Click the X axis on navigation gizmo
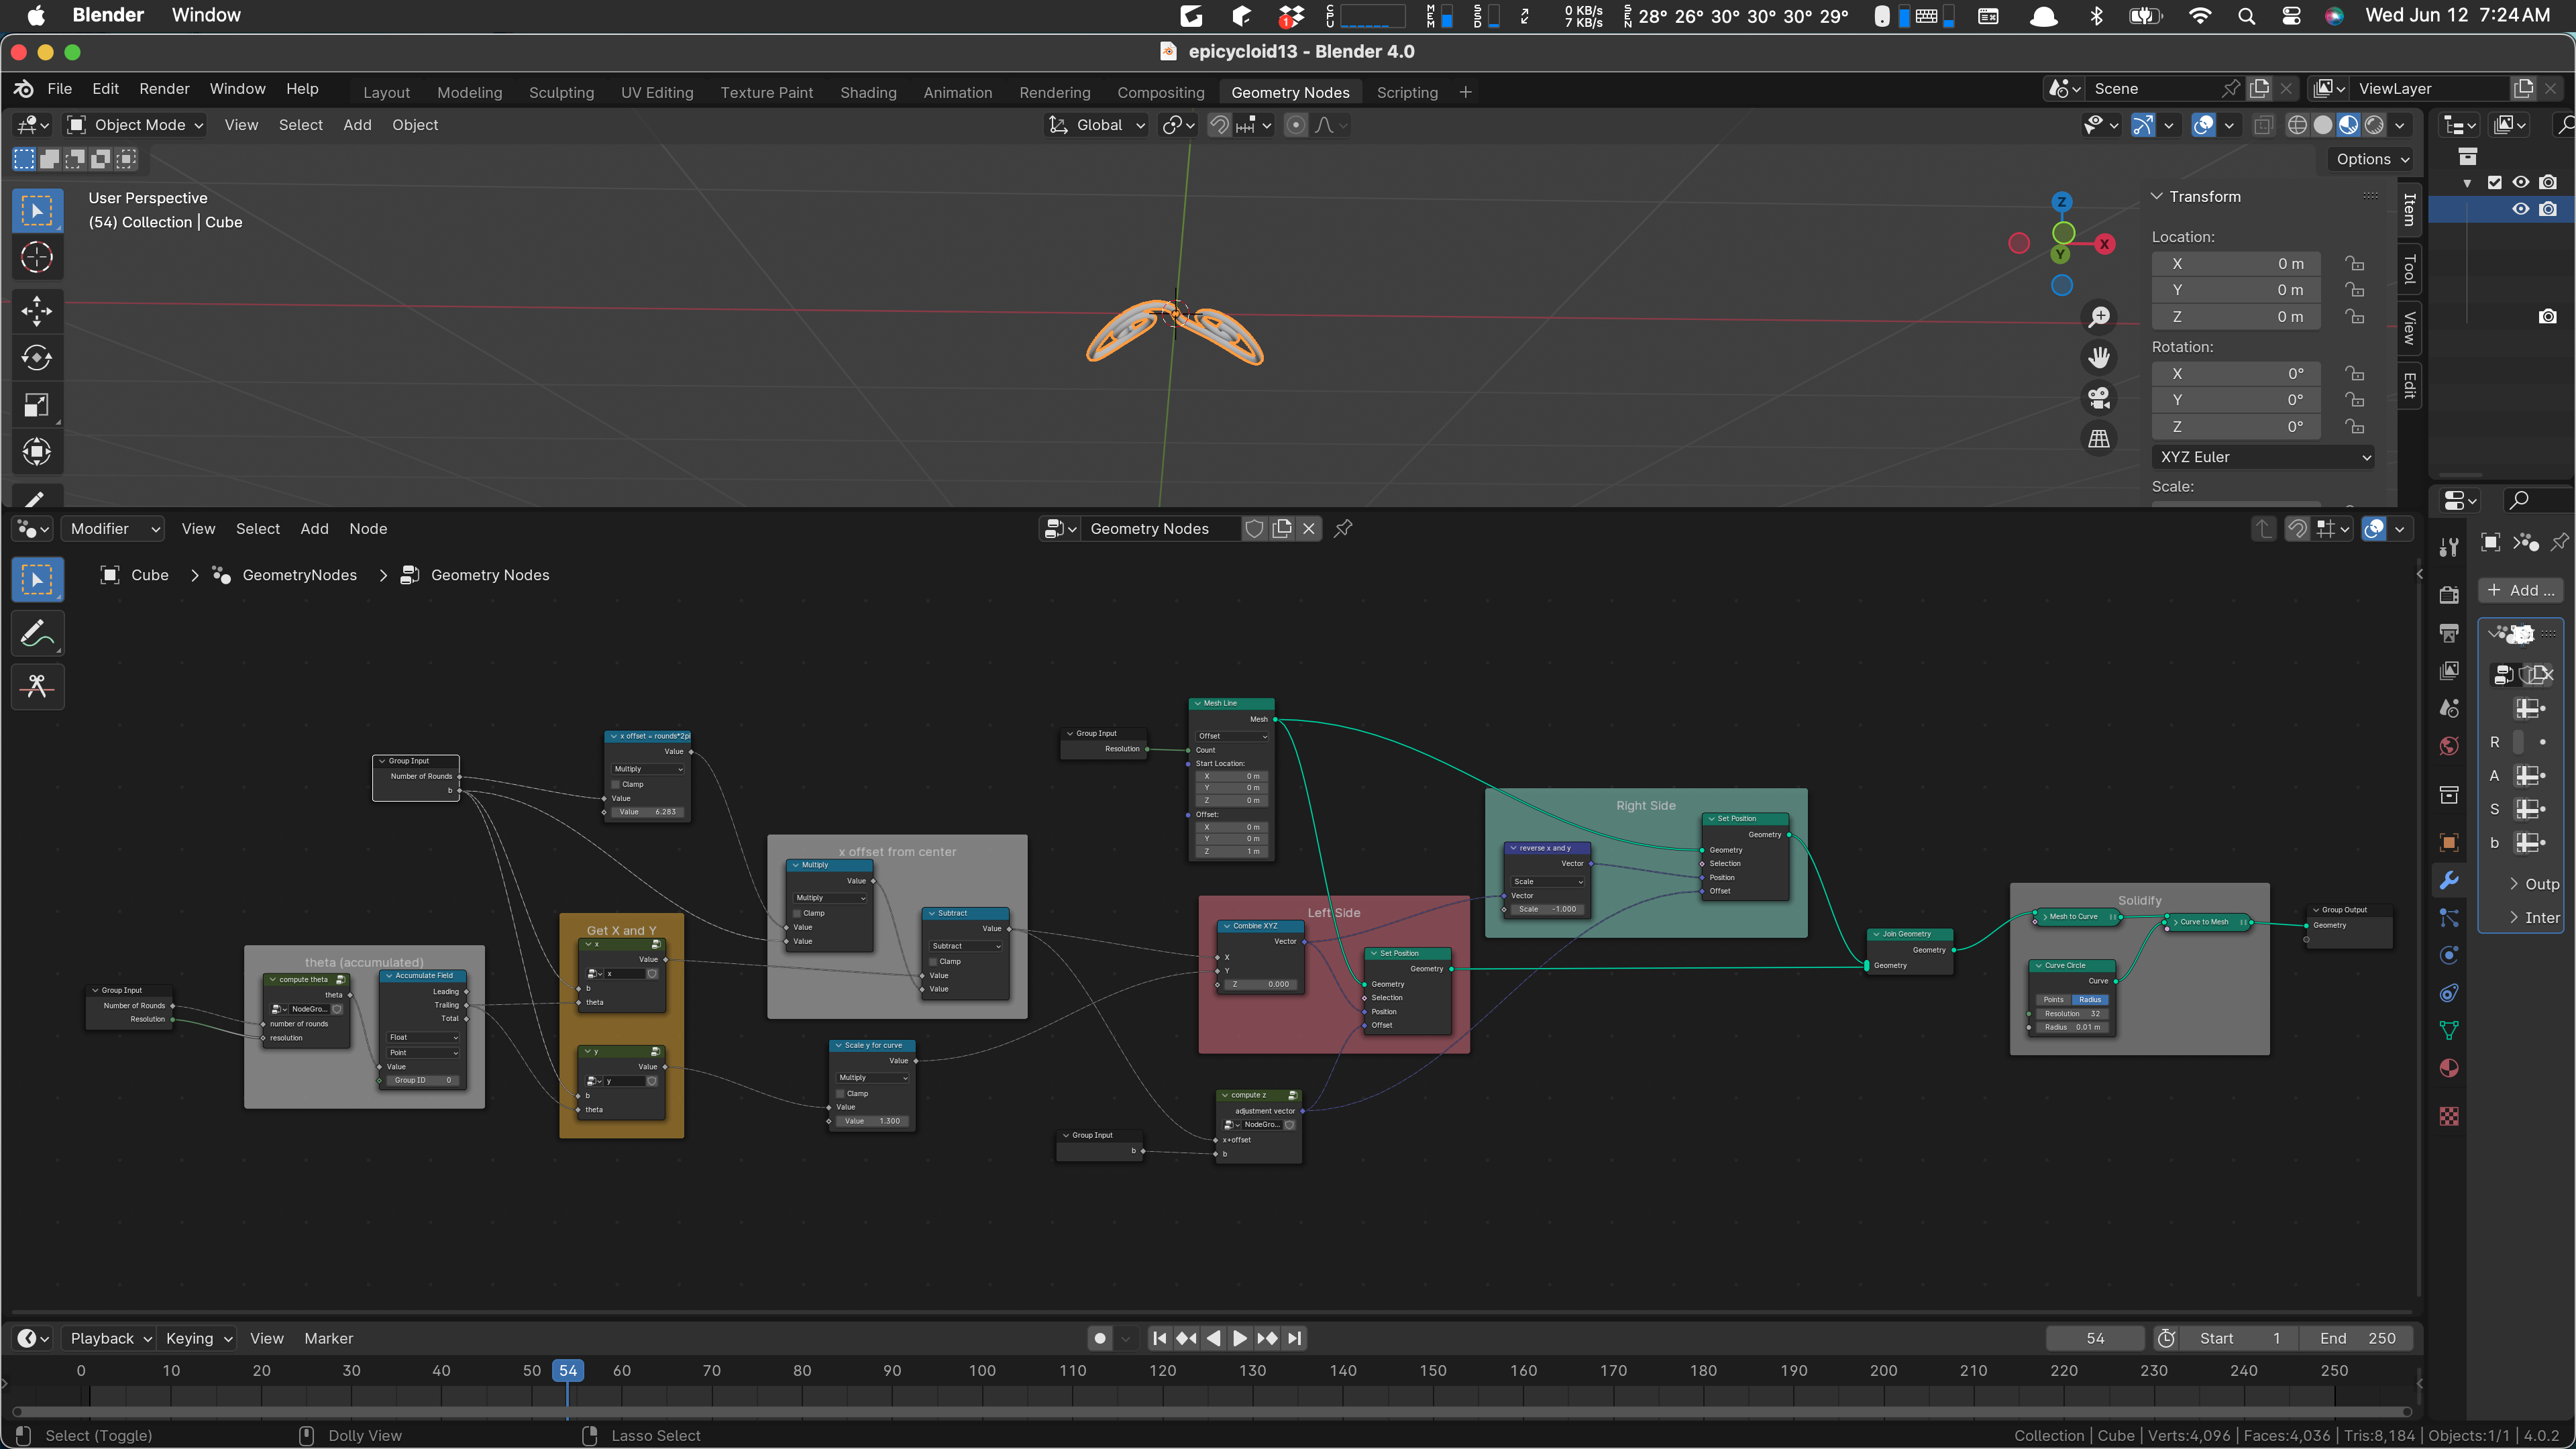The width and height of the screenshot is (2576, 1449). pos(2105,244)
